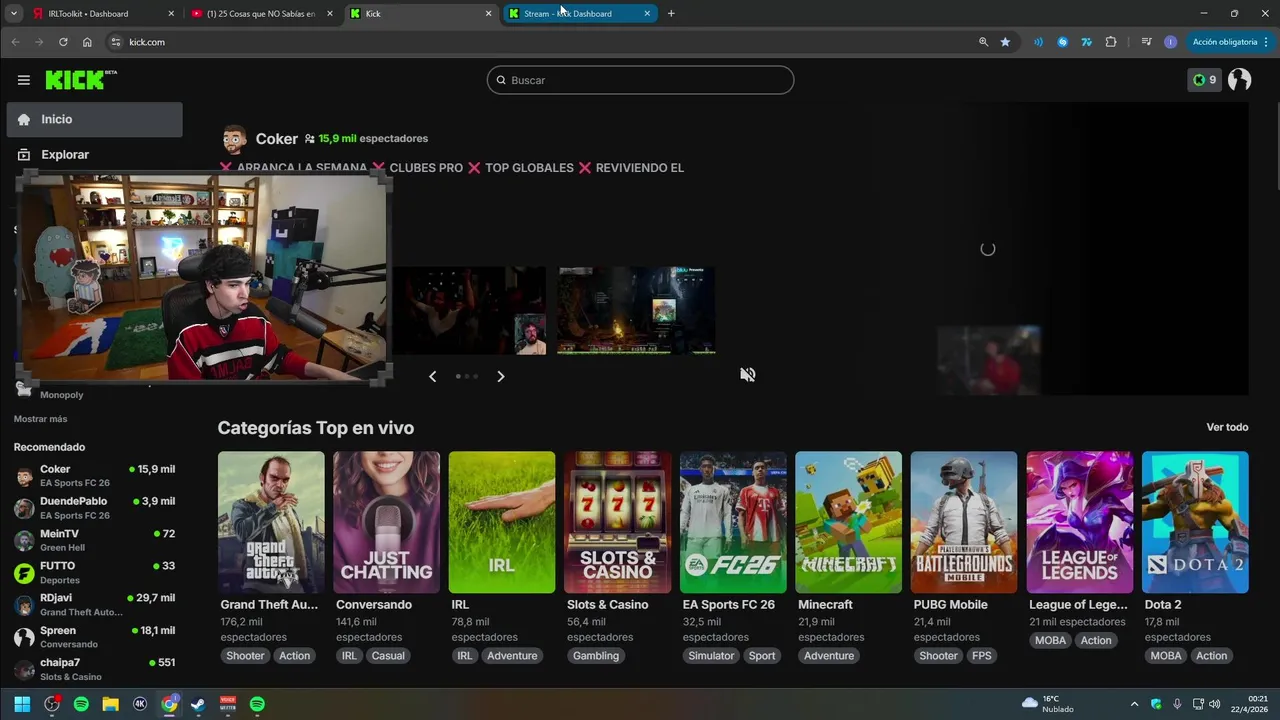
Task: Open the media controls icon in toolbar
Action: (1146, 42)
